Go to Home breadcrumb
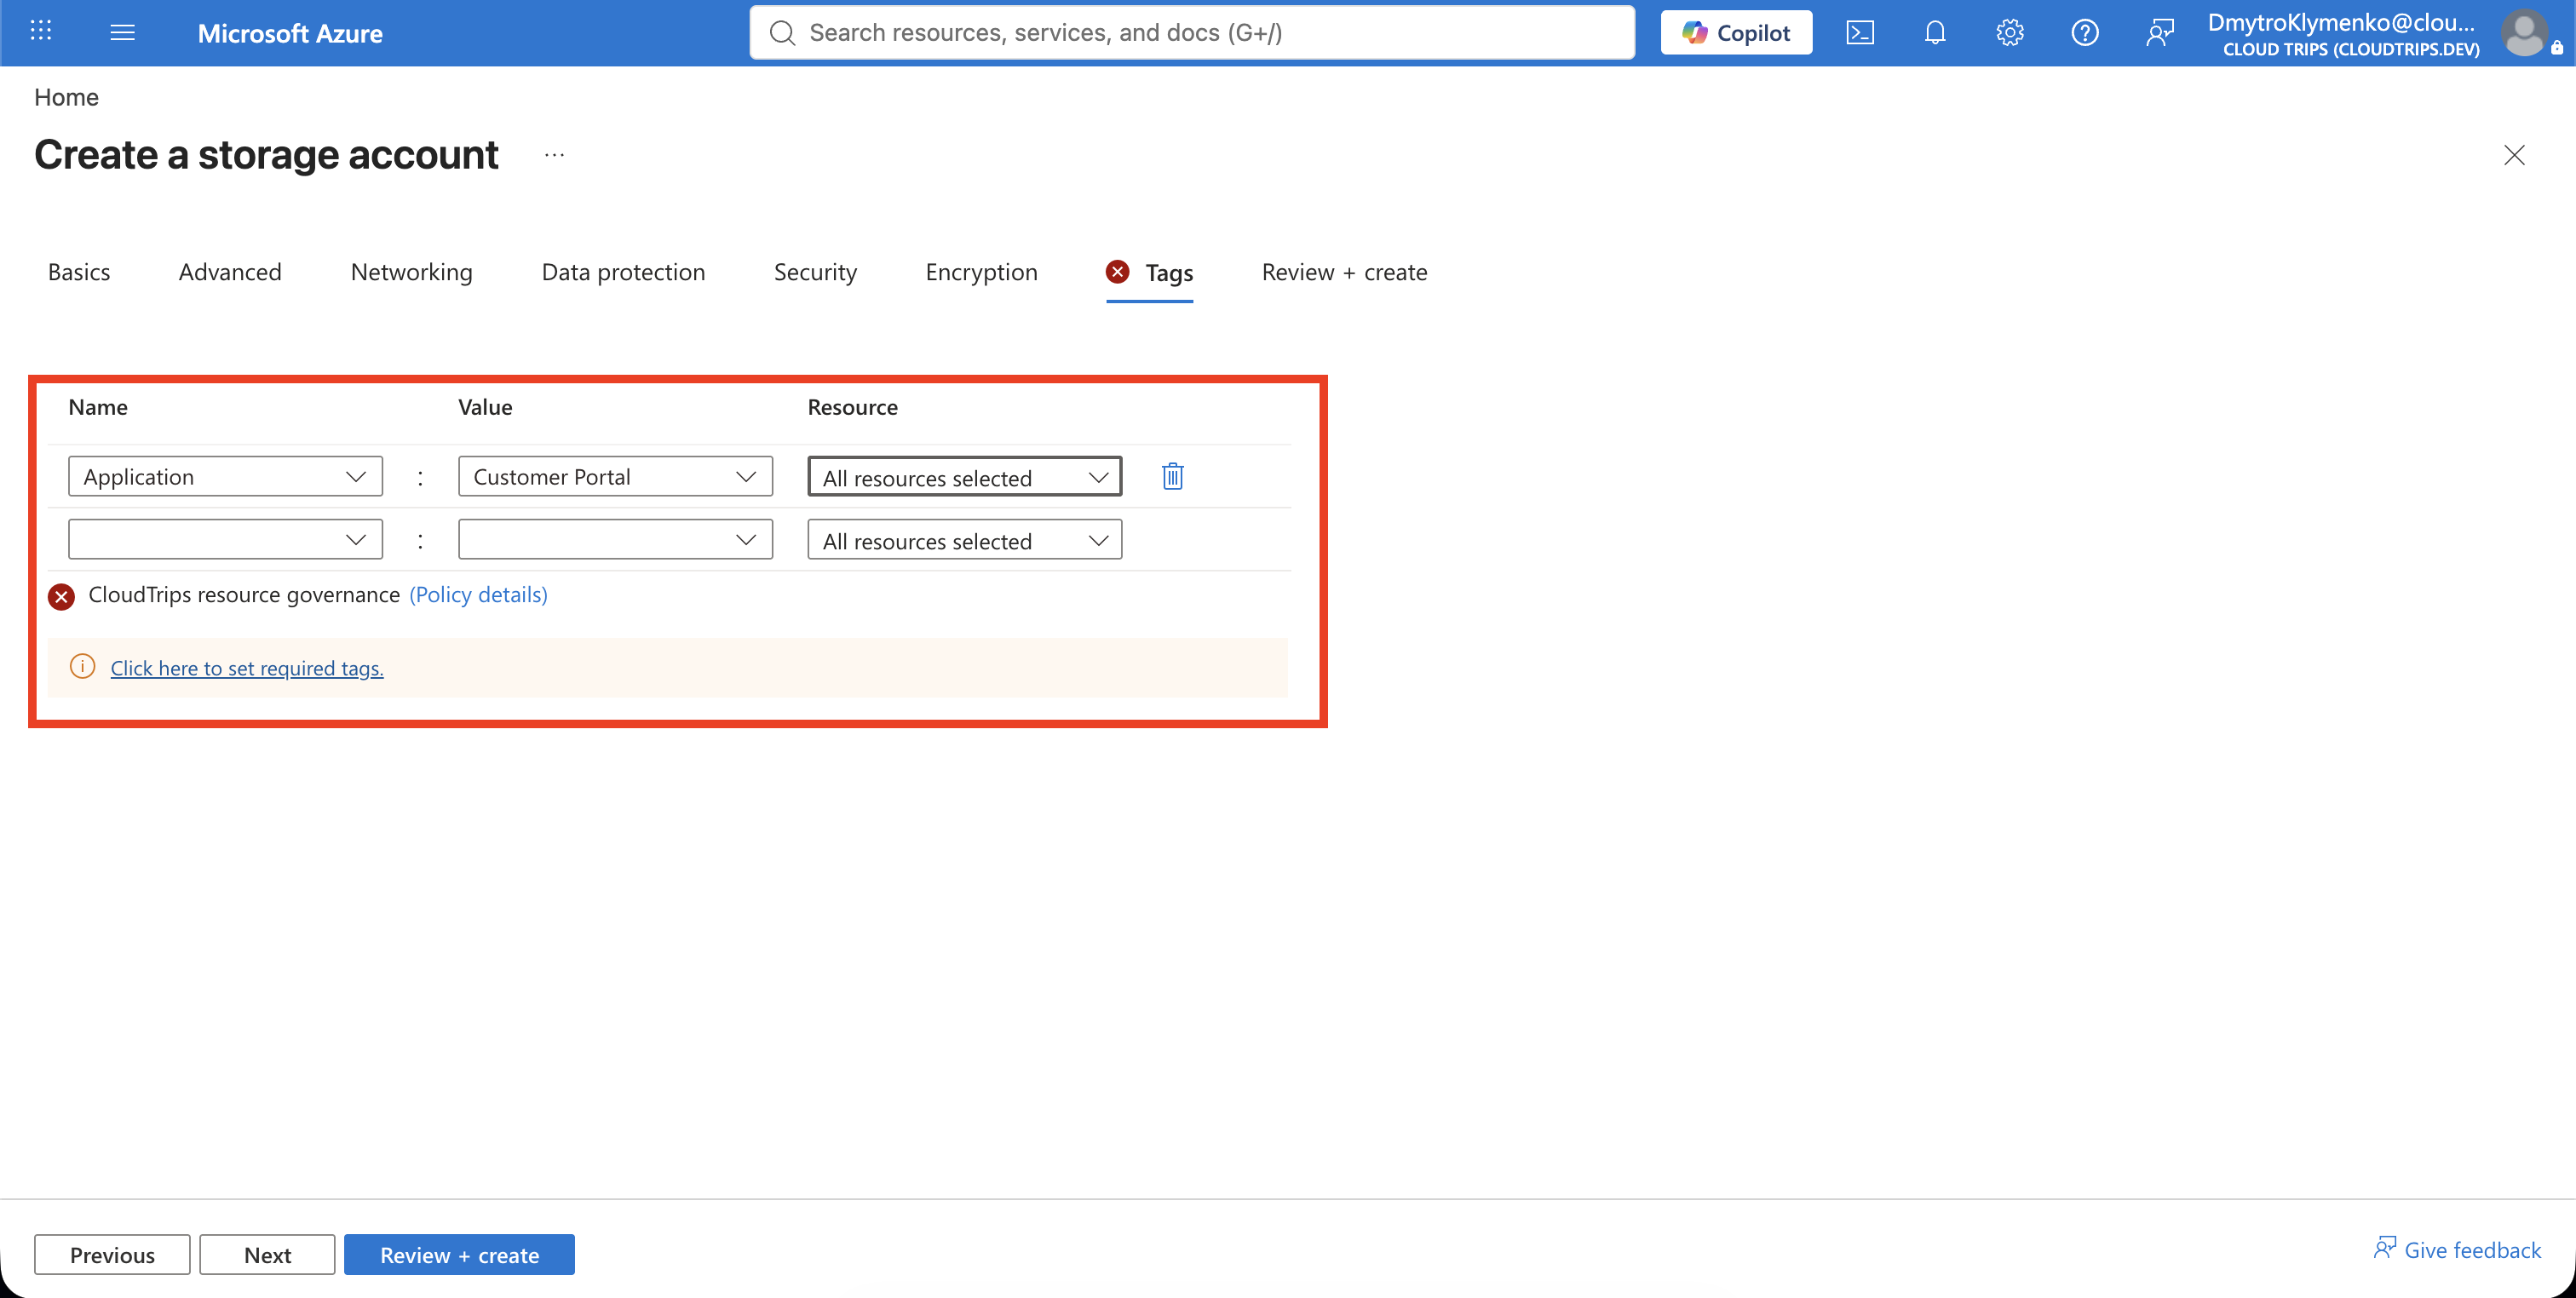 pyautogui.click(x=66, y=97)
